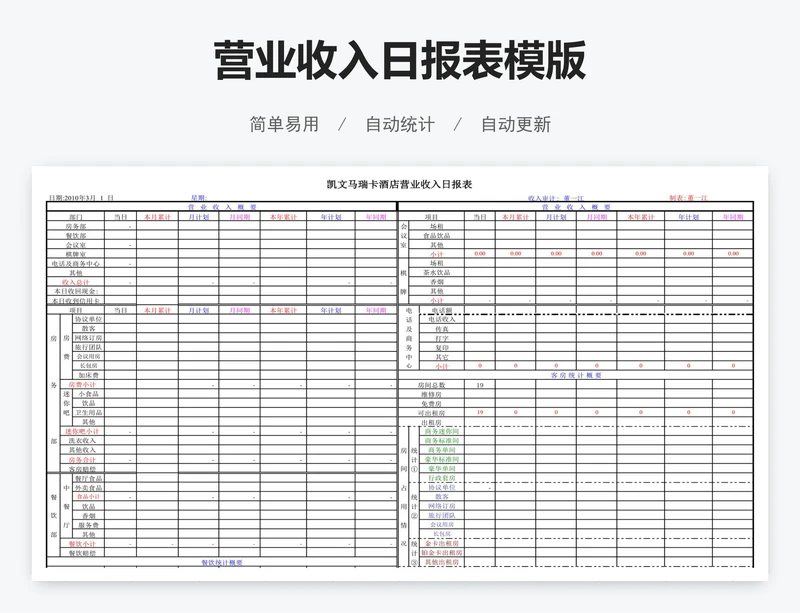Select the 部门 column header
Viewport: 800px width, 613px height.
(x=76, y=217)
